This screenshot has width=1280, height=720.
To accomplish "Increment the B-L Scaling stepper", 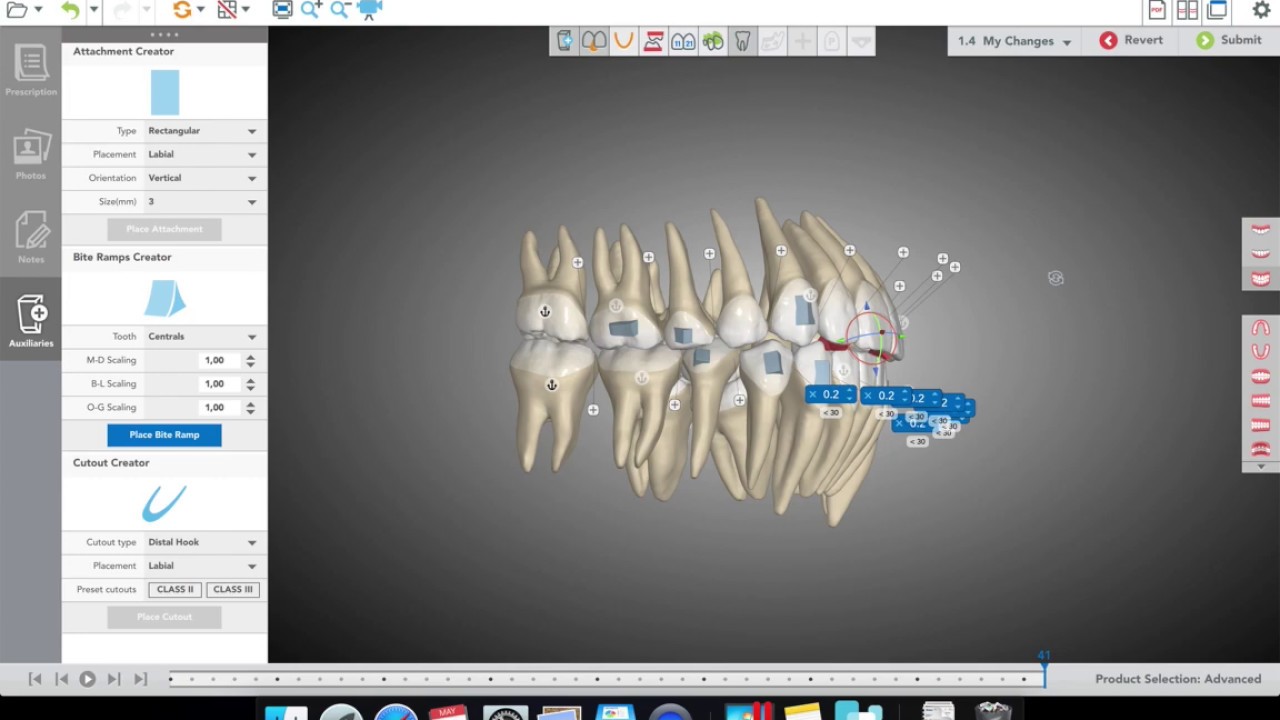I will 250,380.
